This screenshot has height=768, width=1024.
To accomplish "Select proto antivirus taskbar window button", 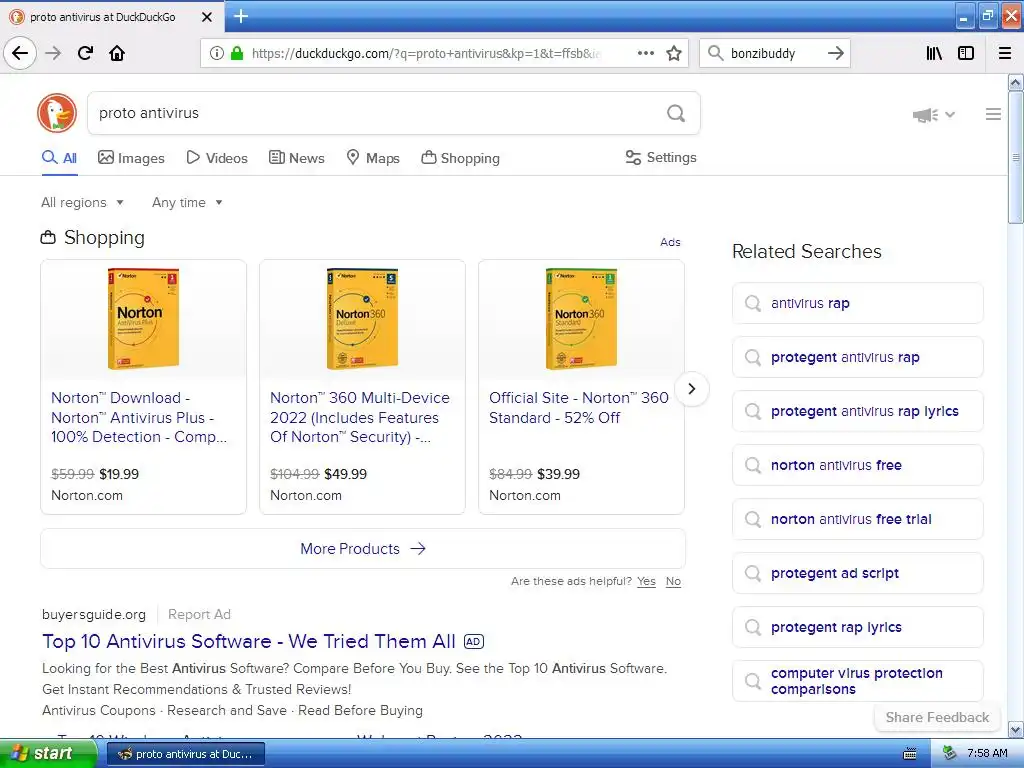I will (186, 754).
